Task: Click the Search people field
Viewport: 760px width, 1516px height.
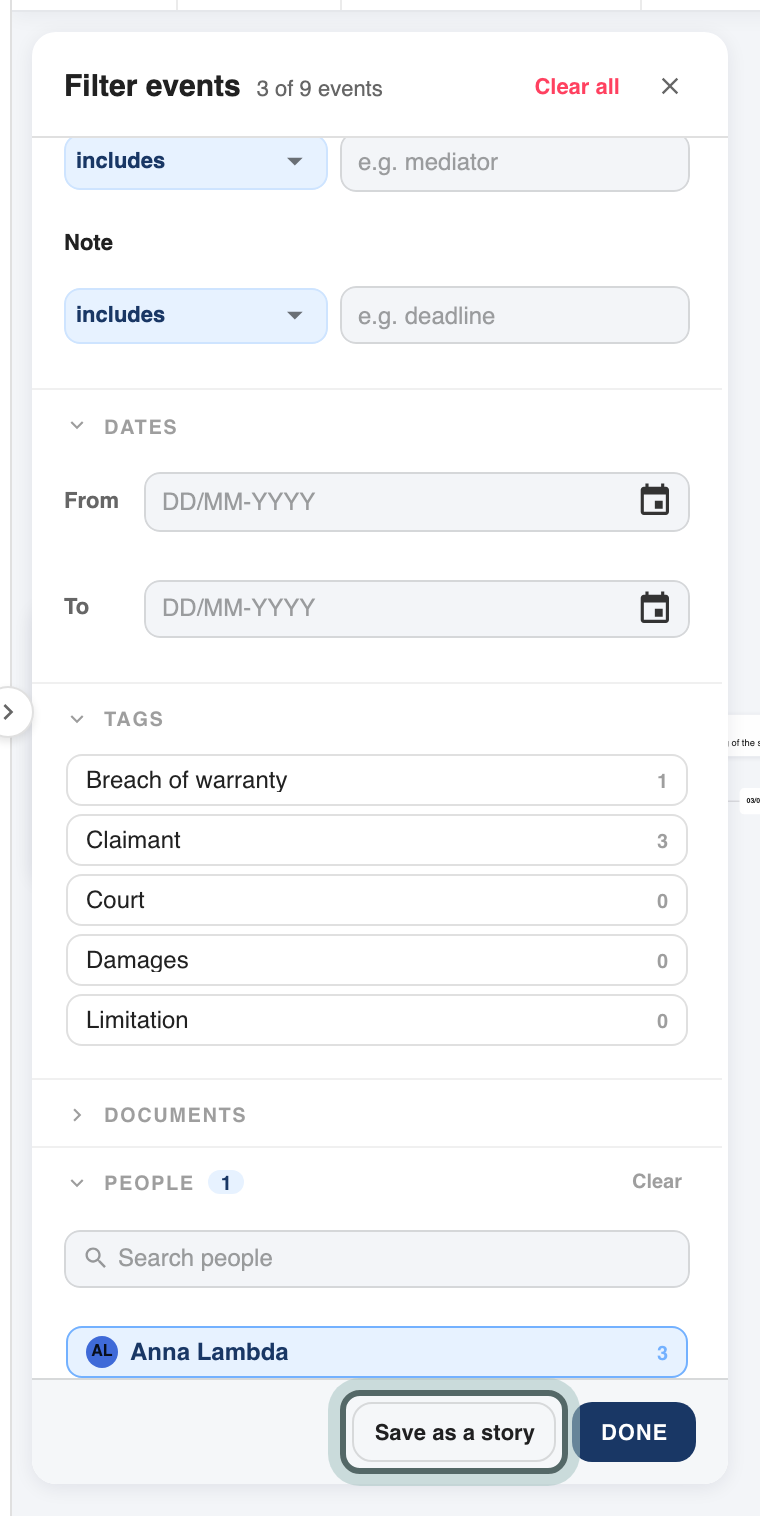Action: click(377, 1258)
